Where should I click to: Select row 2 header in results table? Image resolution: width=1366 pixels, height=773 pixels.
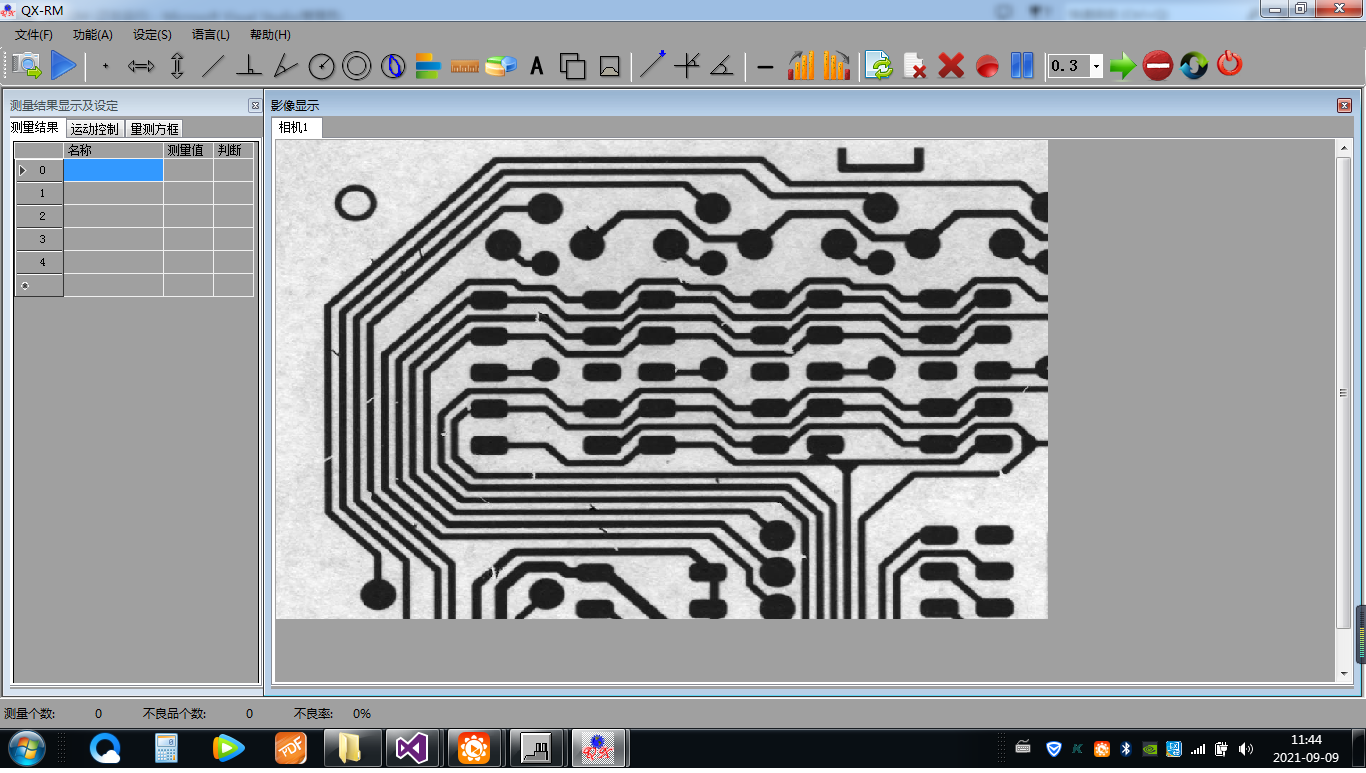click(41, 216)
